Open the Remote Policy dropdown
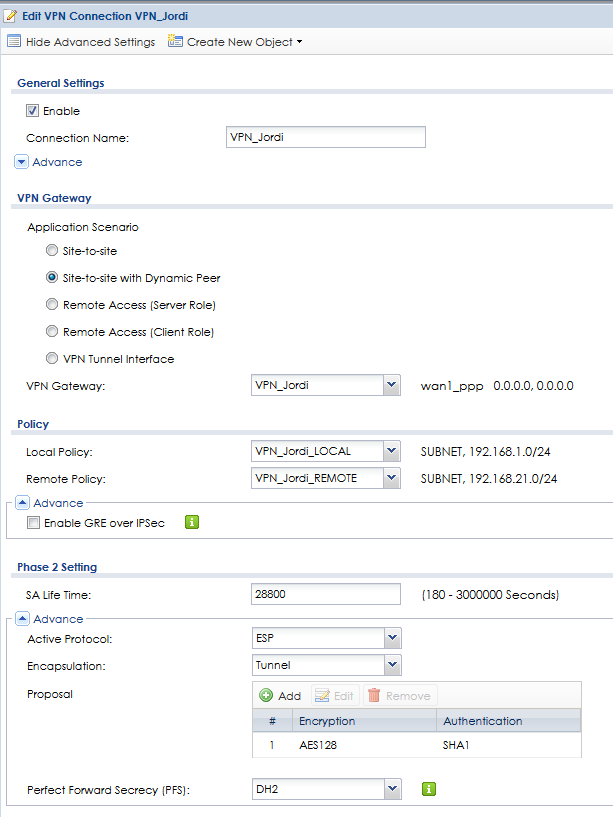Screen dimensions: 613x817 click(x=391, y=478)
